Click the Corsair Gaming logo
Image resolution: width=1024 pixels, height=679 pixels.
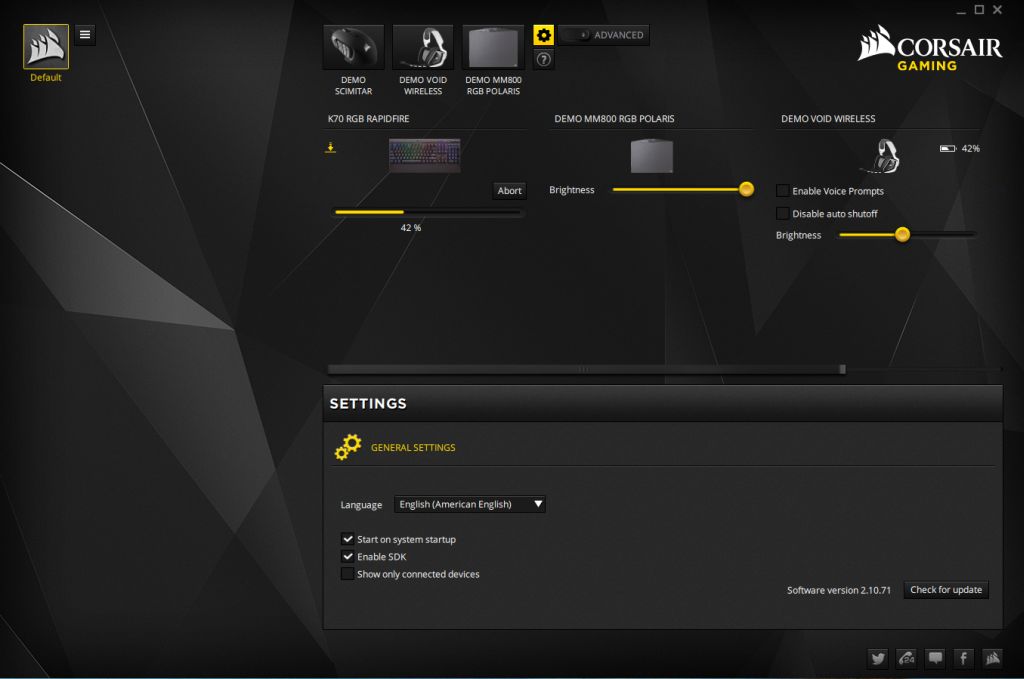pyautogui.click(x=929, y=48)
